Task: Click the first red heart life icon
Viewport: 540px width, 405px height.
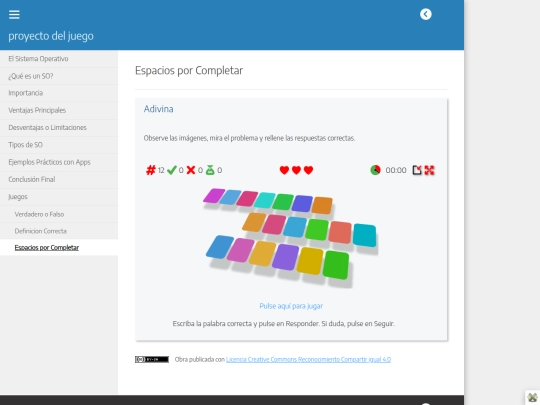Action: (284, 170)
